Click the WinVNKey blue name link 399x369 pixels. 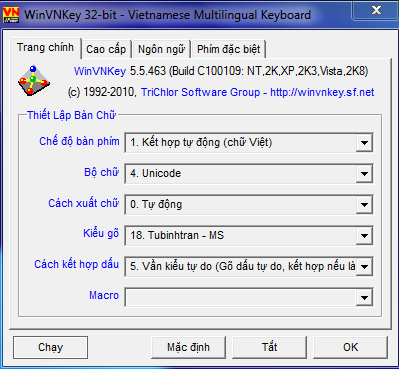pos(100,71)
